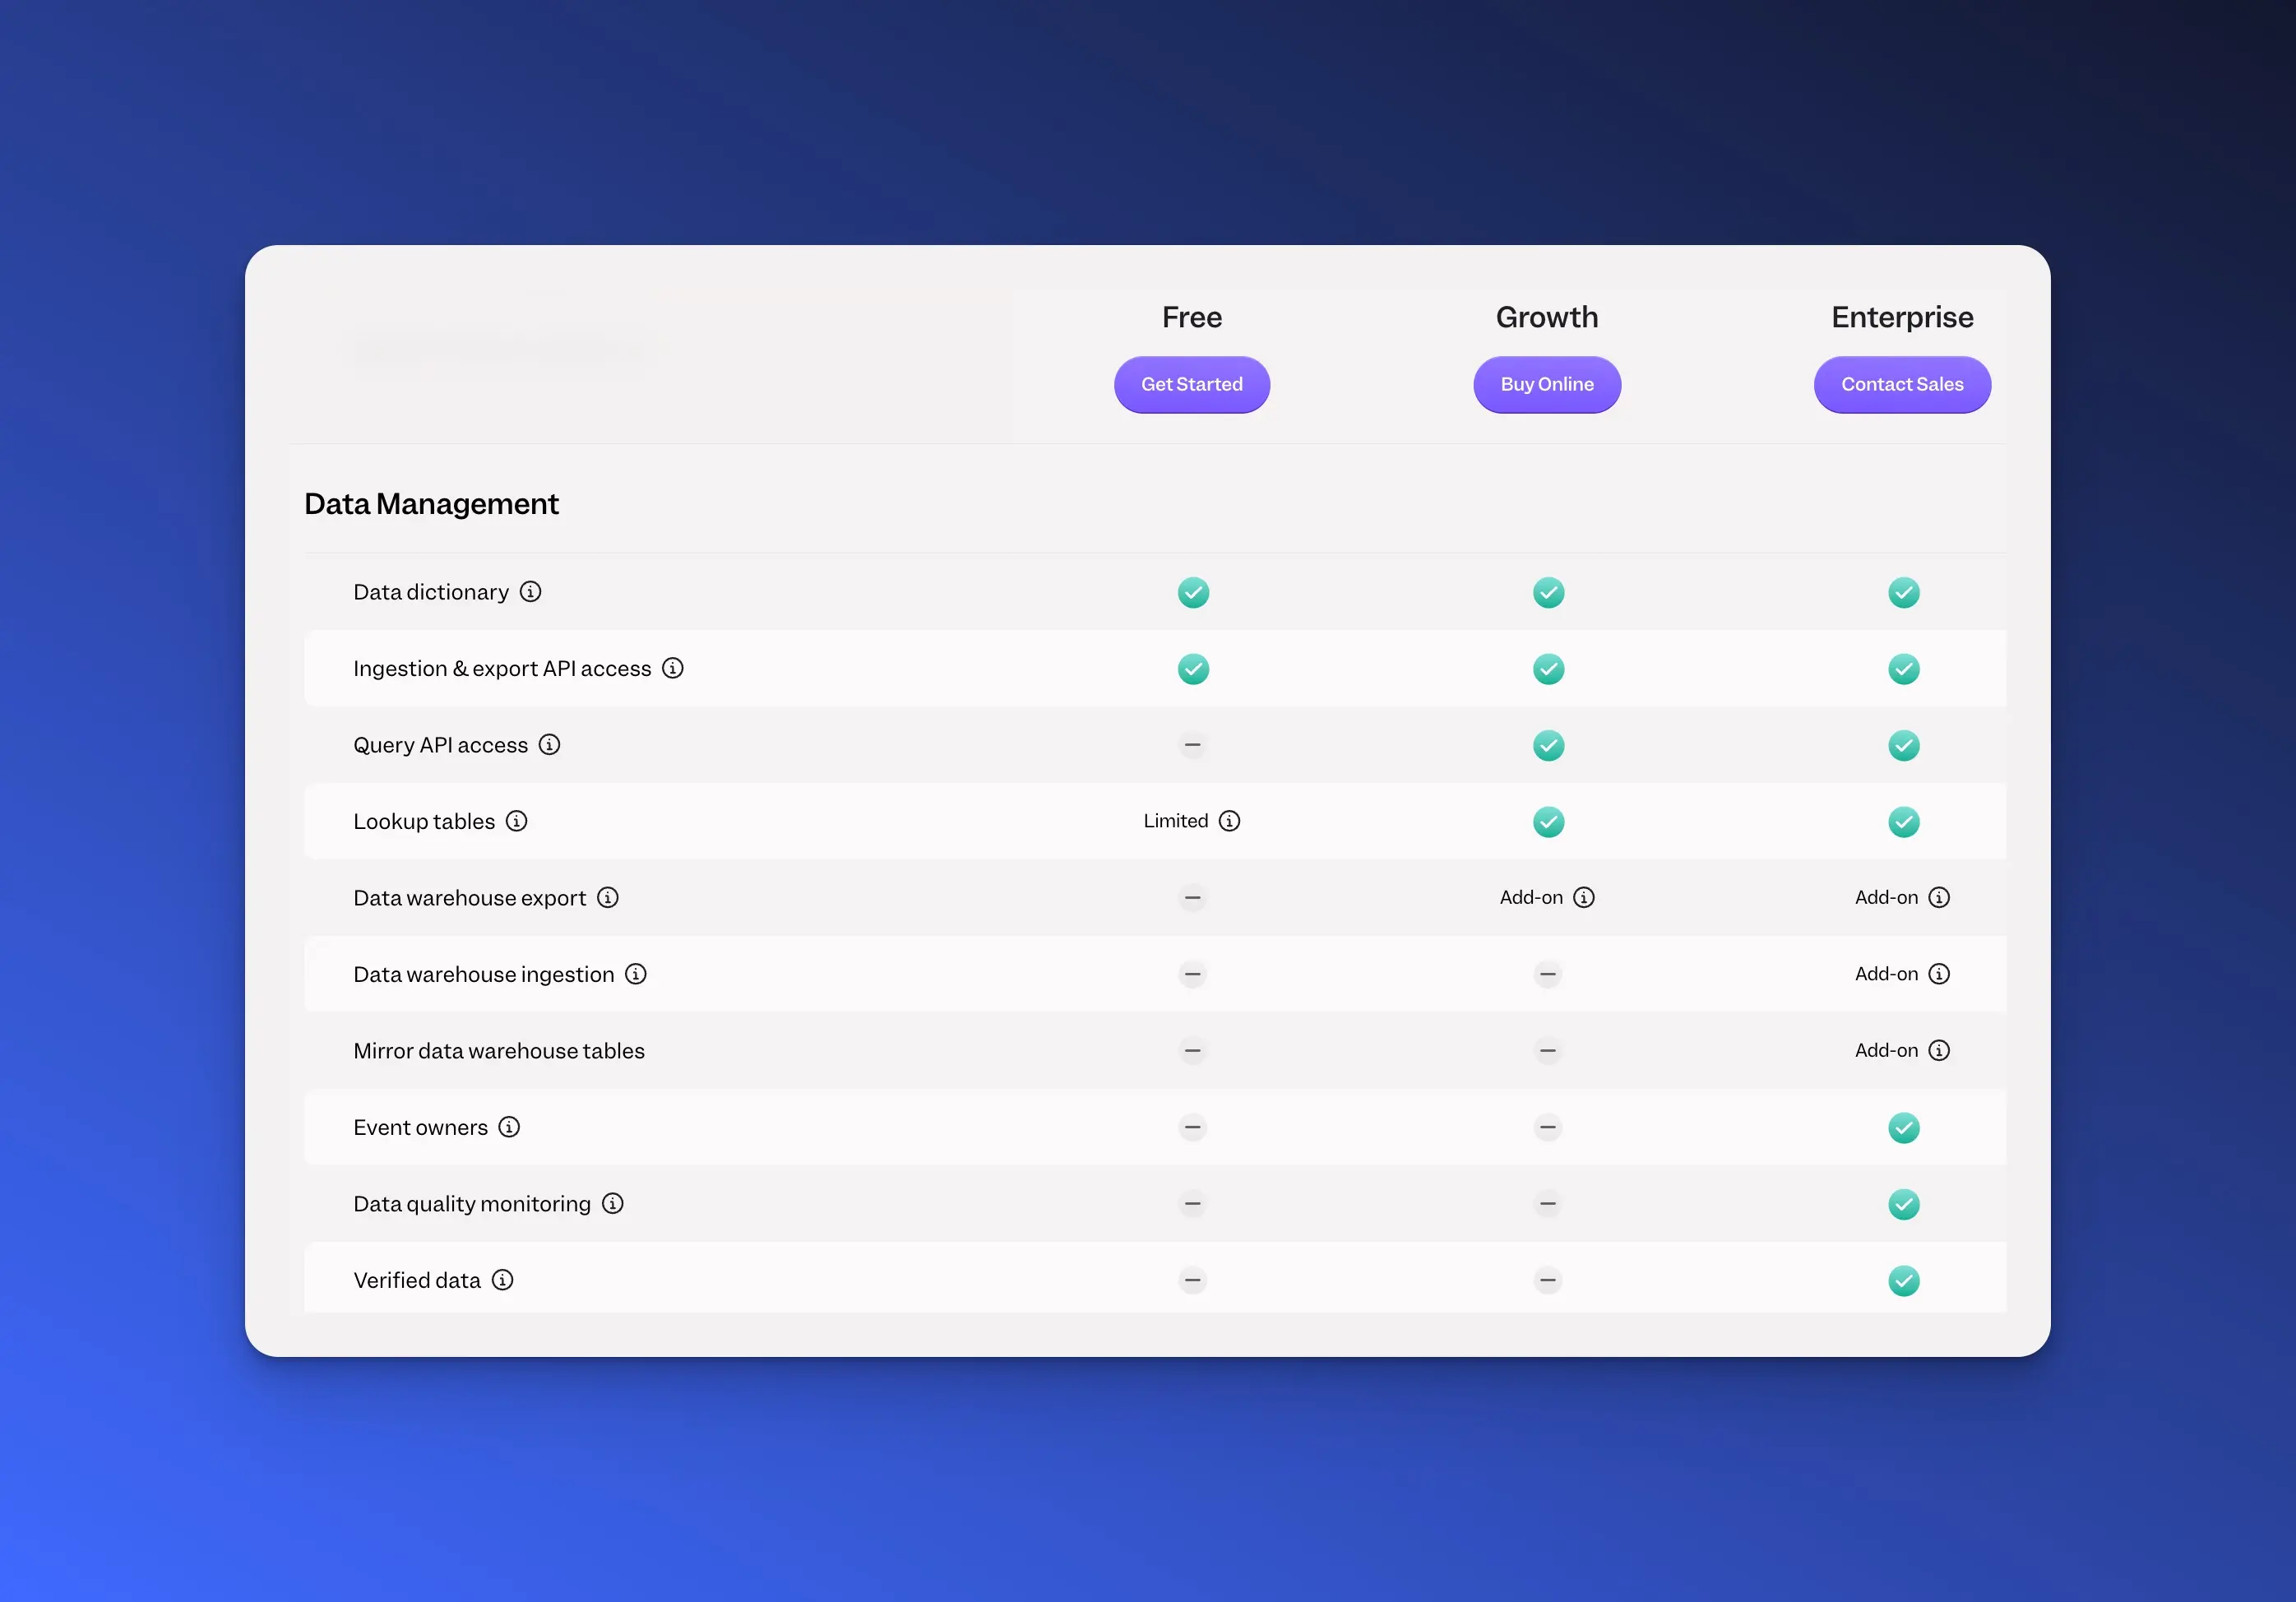Click Enterprise checkmark for Verified data
2296x1602 pixels.
tap(1903, 1281)
